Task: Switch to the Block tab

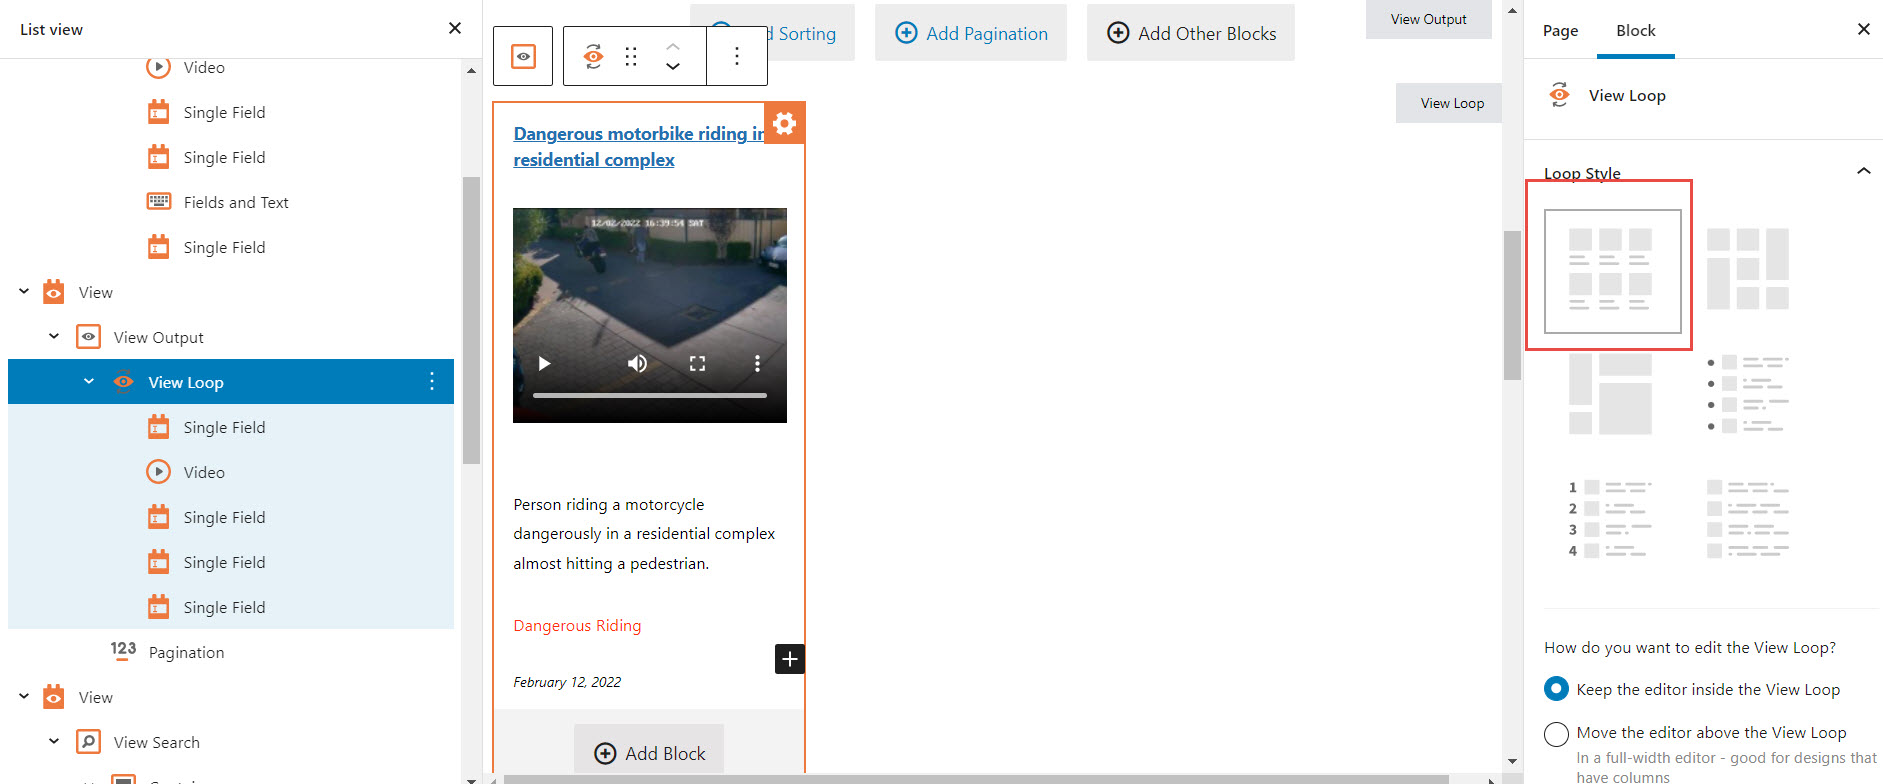Action: coord(1636,30)
